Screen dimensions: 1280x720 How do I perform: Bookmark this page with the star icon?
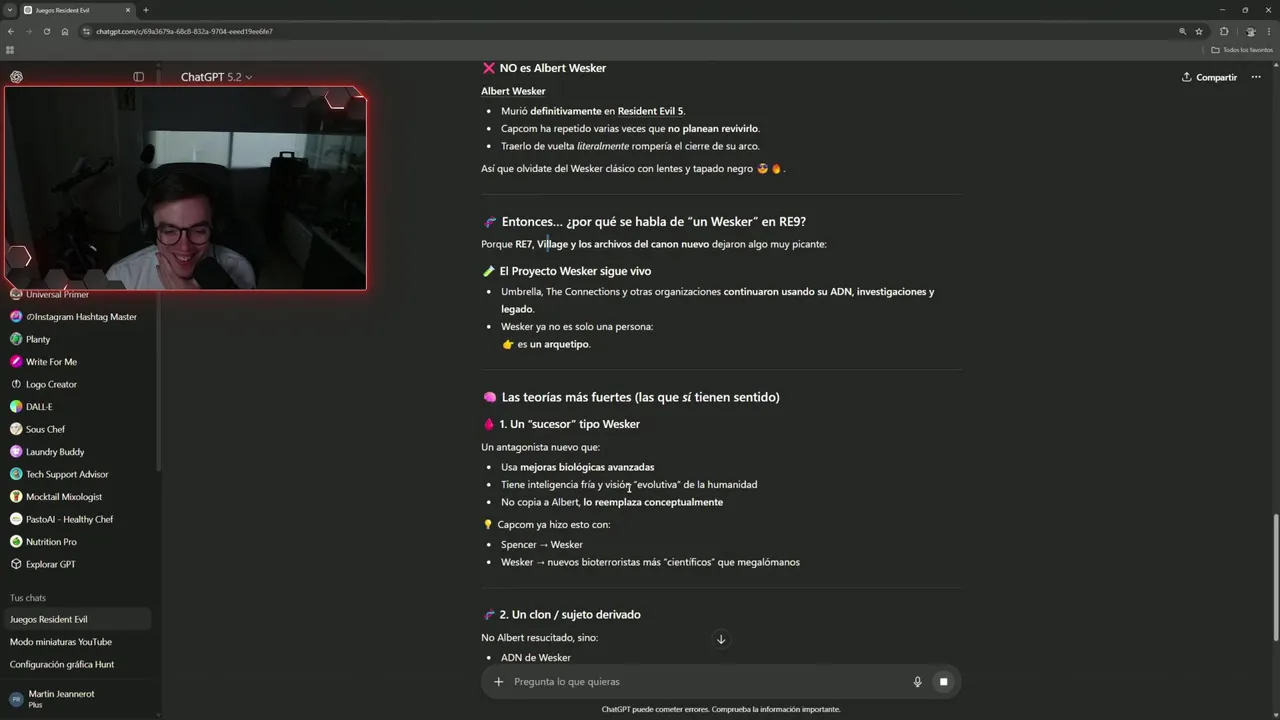(1199, 31)
